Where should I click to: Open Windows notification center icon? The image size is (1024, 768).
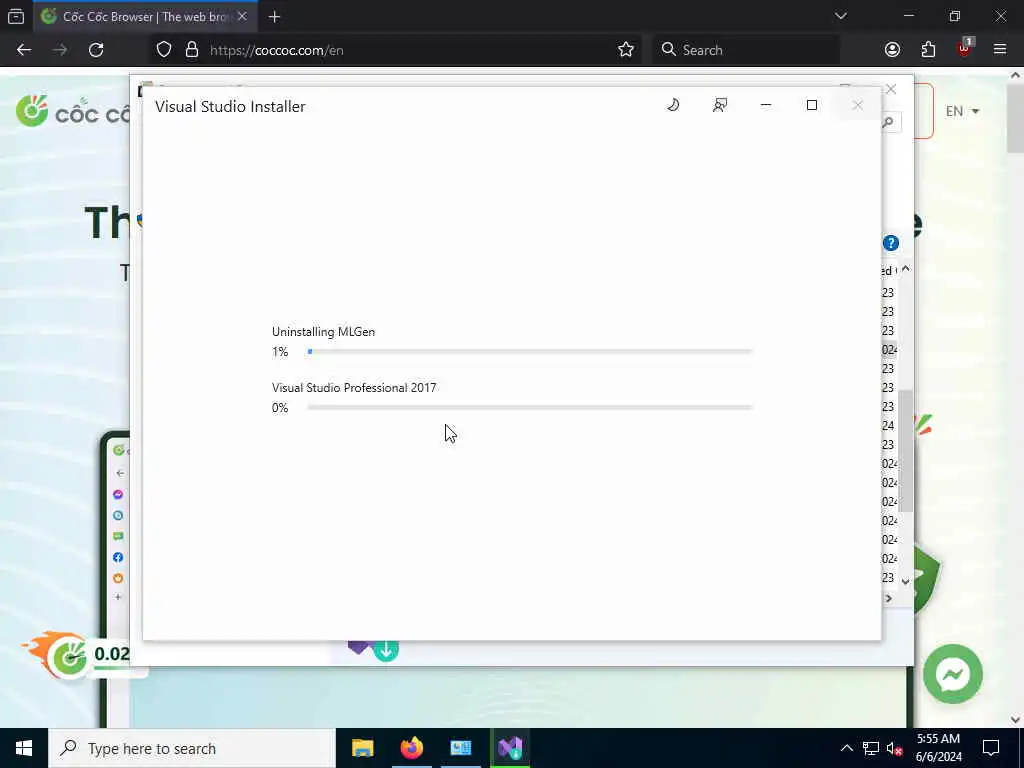pyautogui.click(x=991, y=748)
